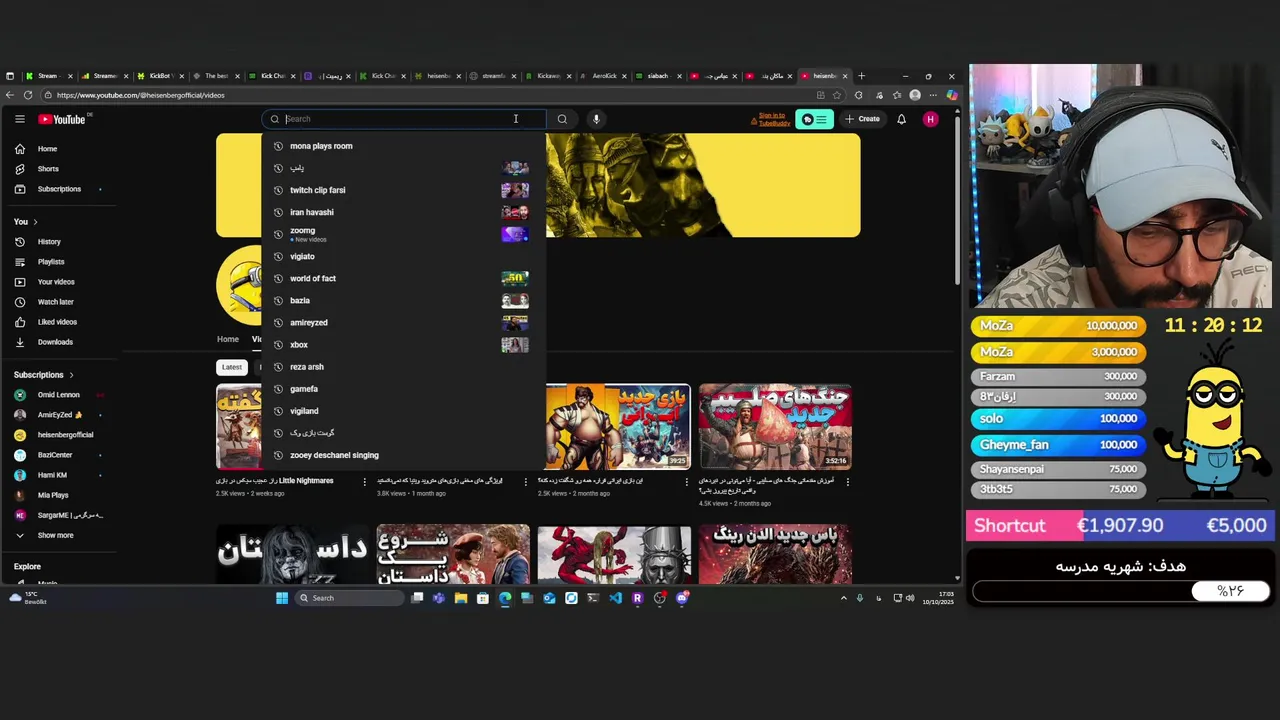Open Windows Start menu
The image size is (1280, 720).
[x=282, y=598]
